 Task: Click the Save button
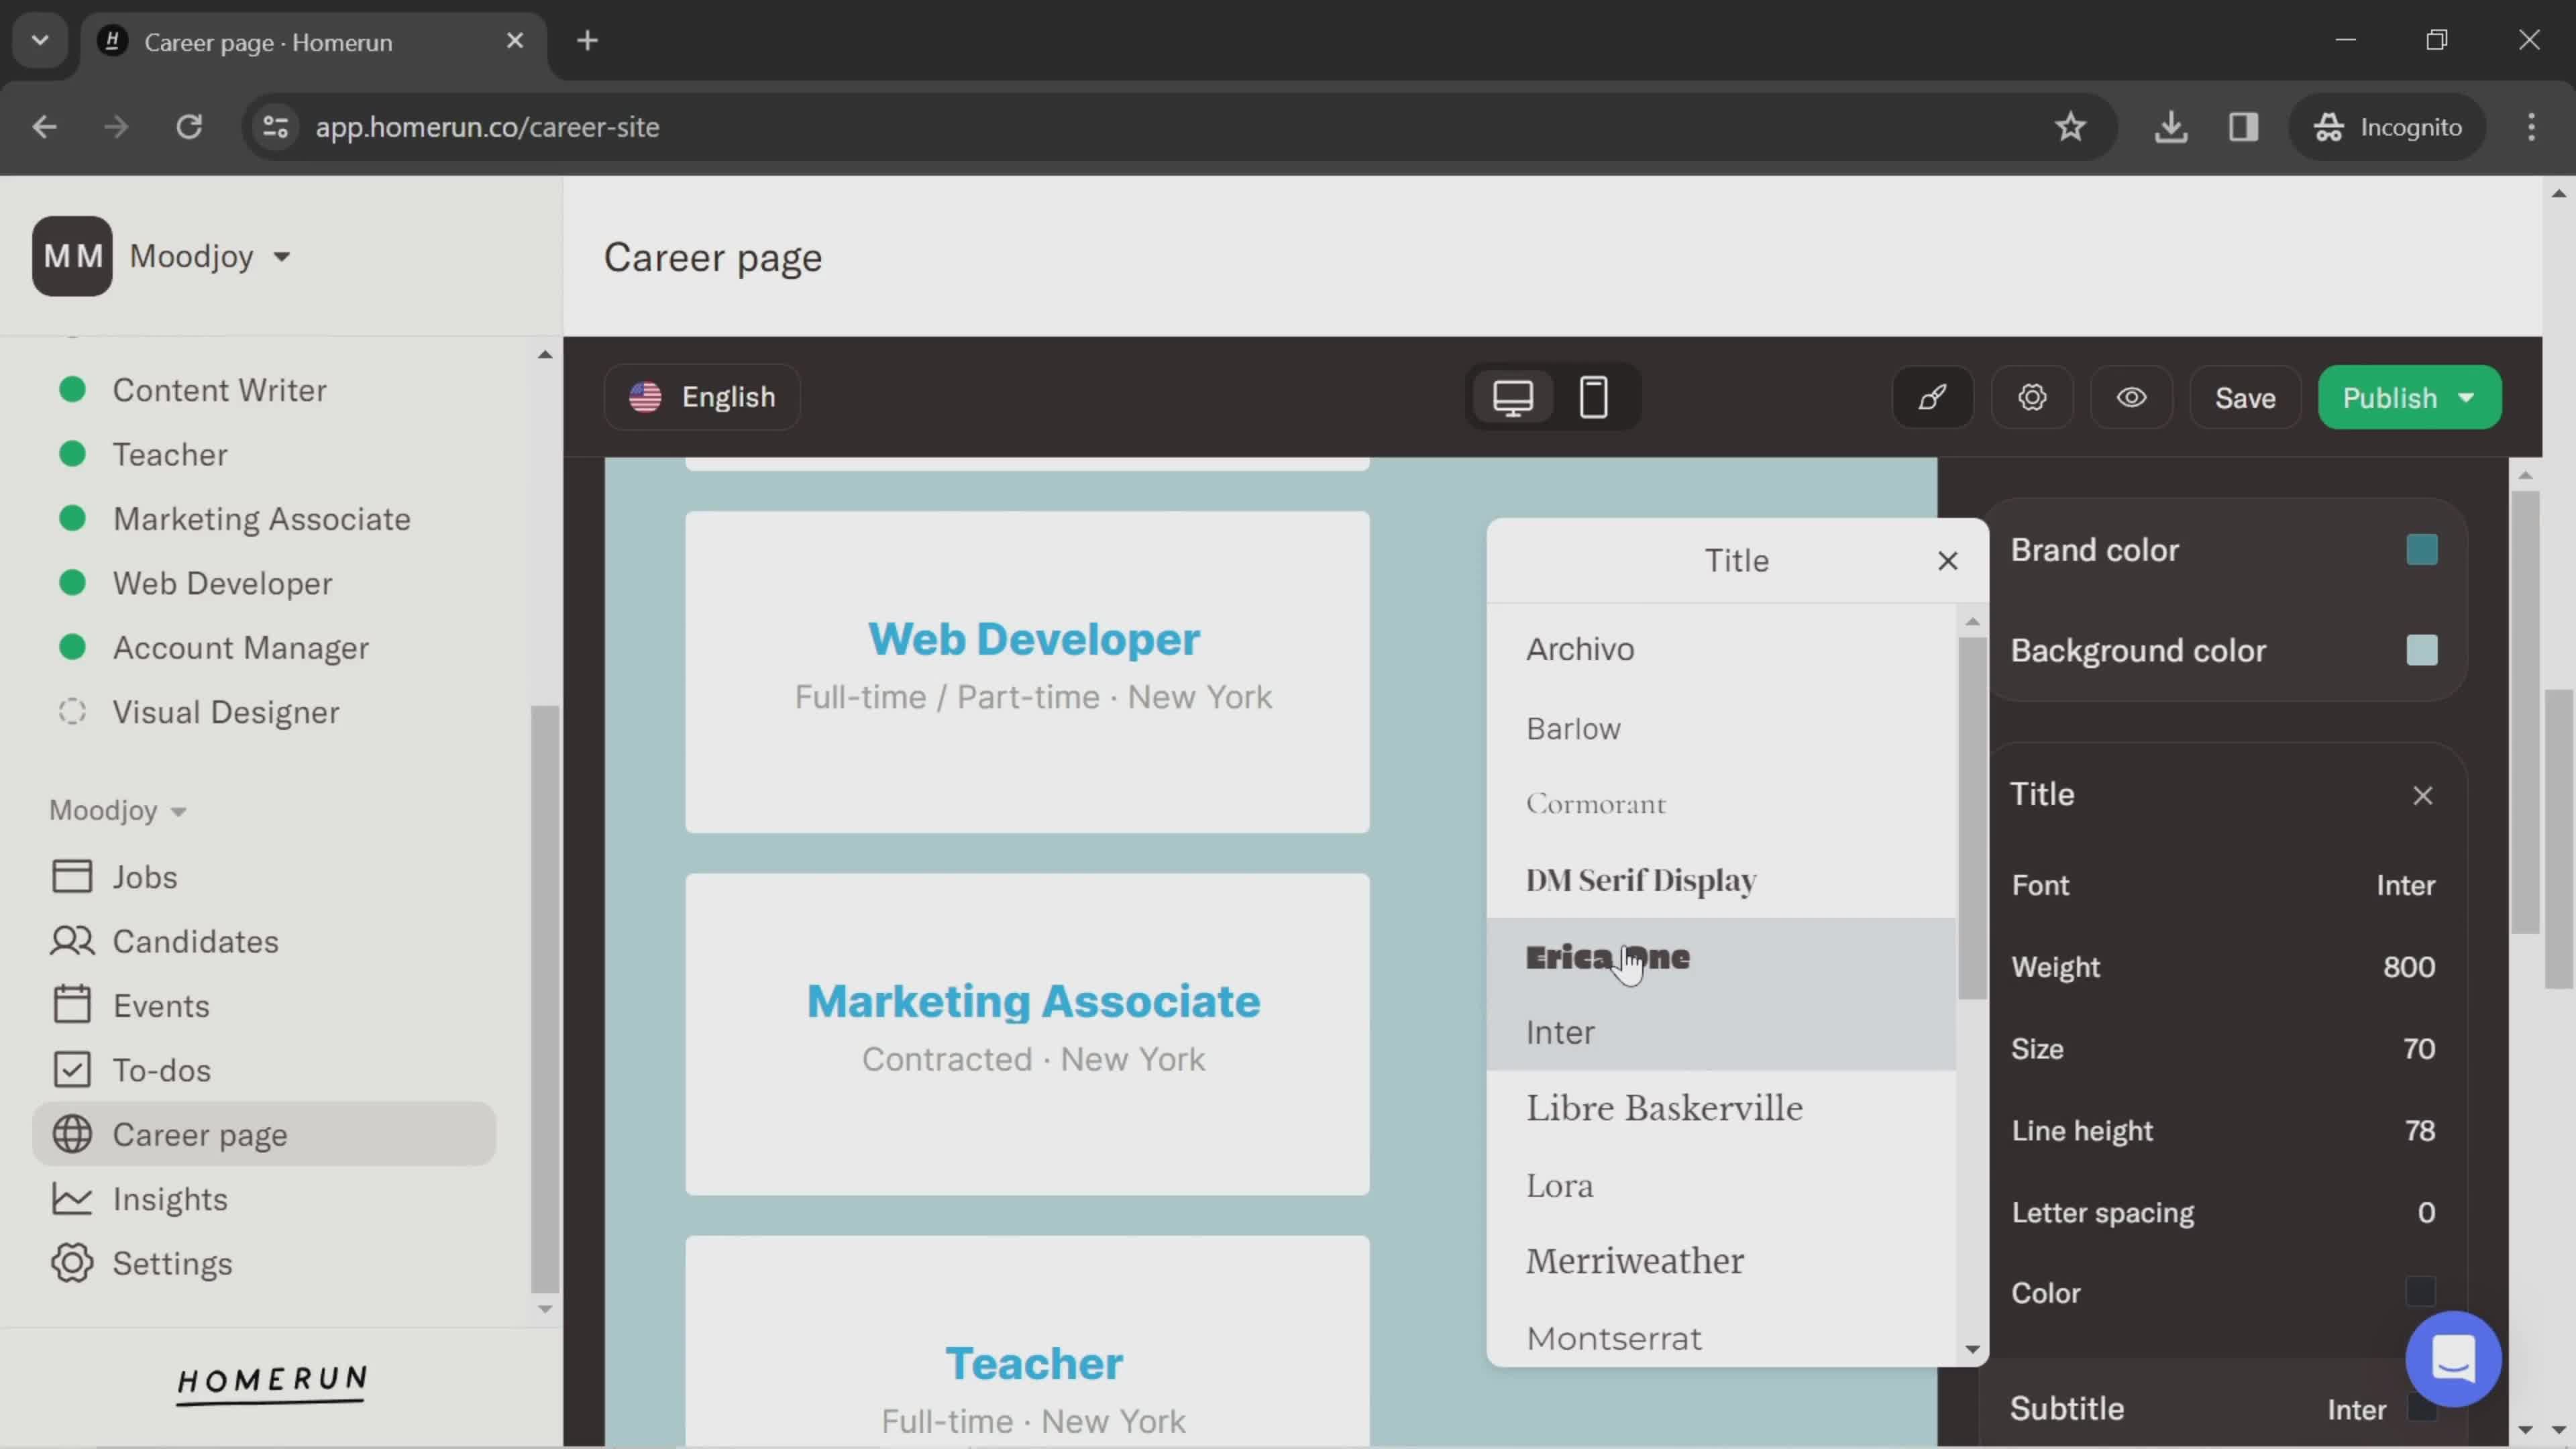(x=2245, y=397)
